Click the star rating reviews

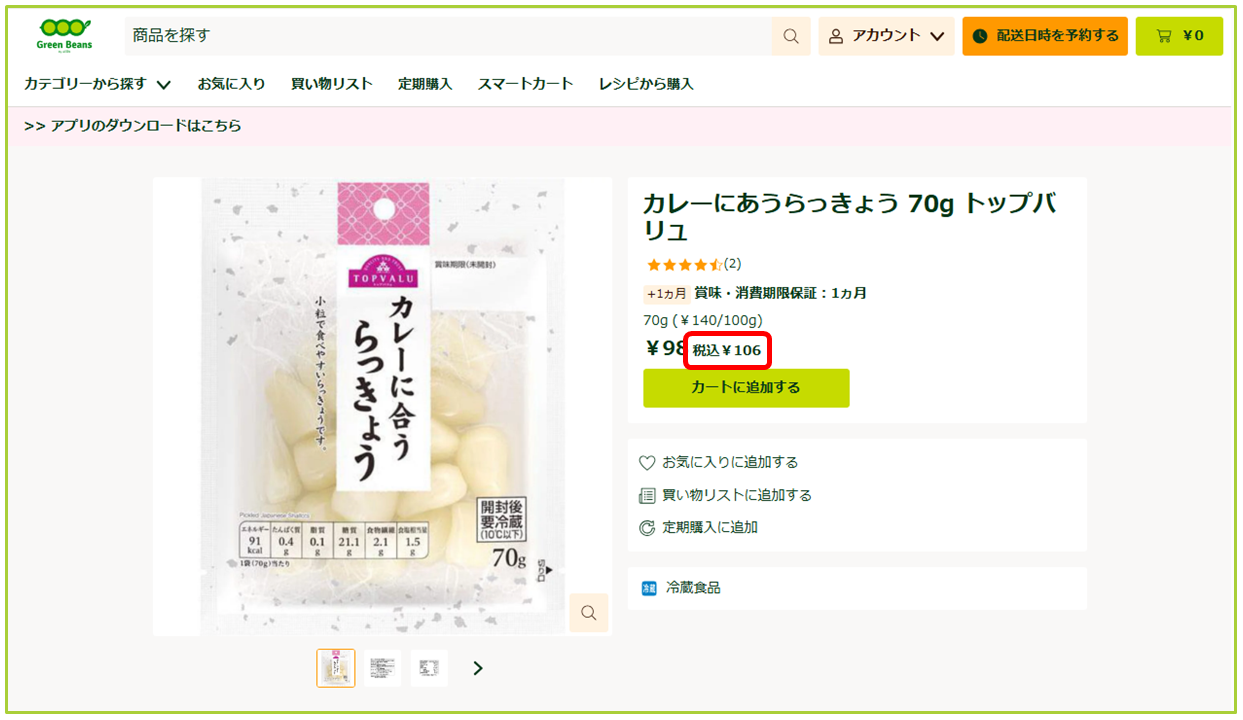(693, 264)
